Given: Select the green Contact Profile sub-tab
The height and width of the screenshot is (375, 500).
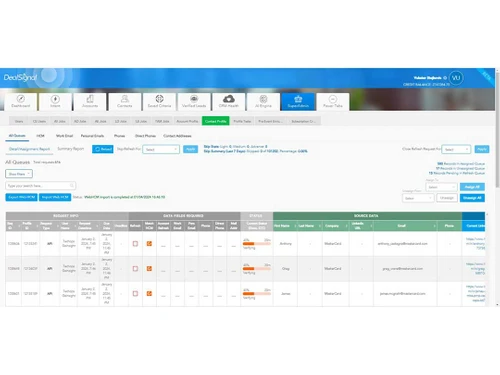Looking at the screenshot, I should (216, 121).
